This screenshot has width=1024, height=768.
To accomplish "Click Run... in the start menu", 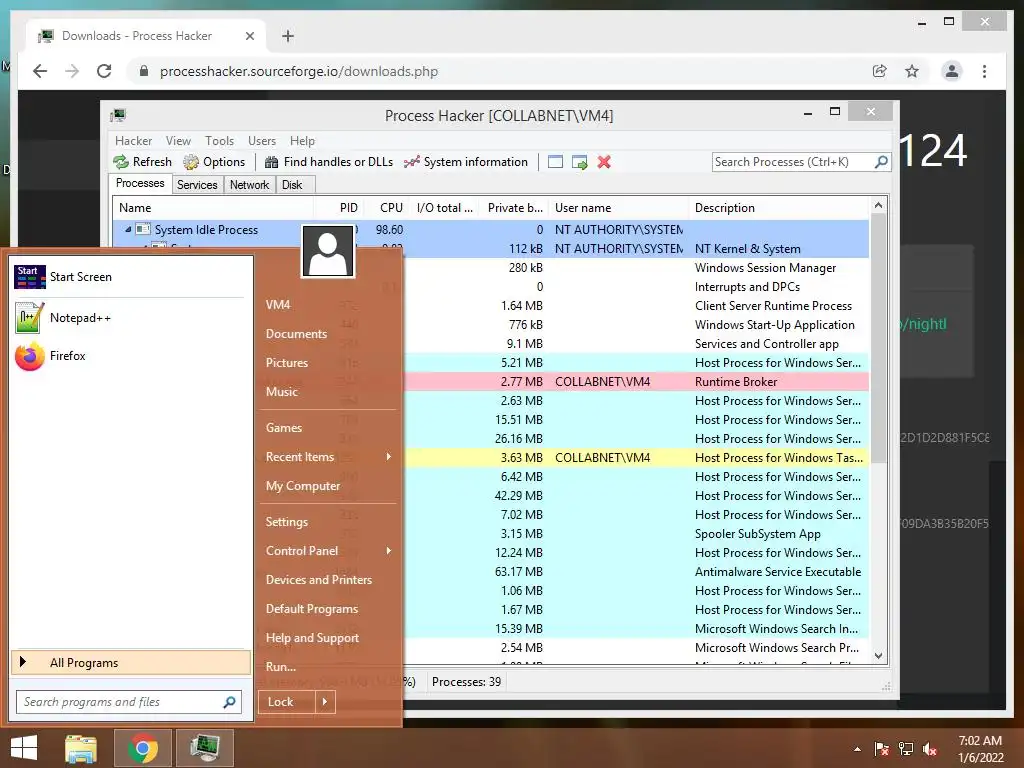I will point(281,667).
